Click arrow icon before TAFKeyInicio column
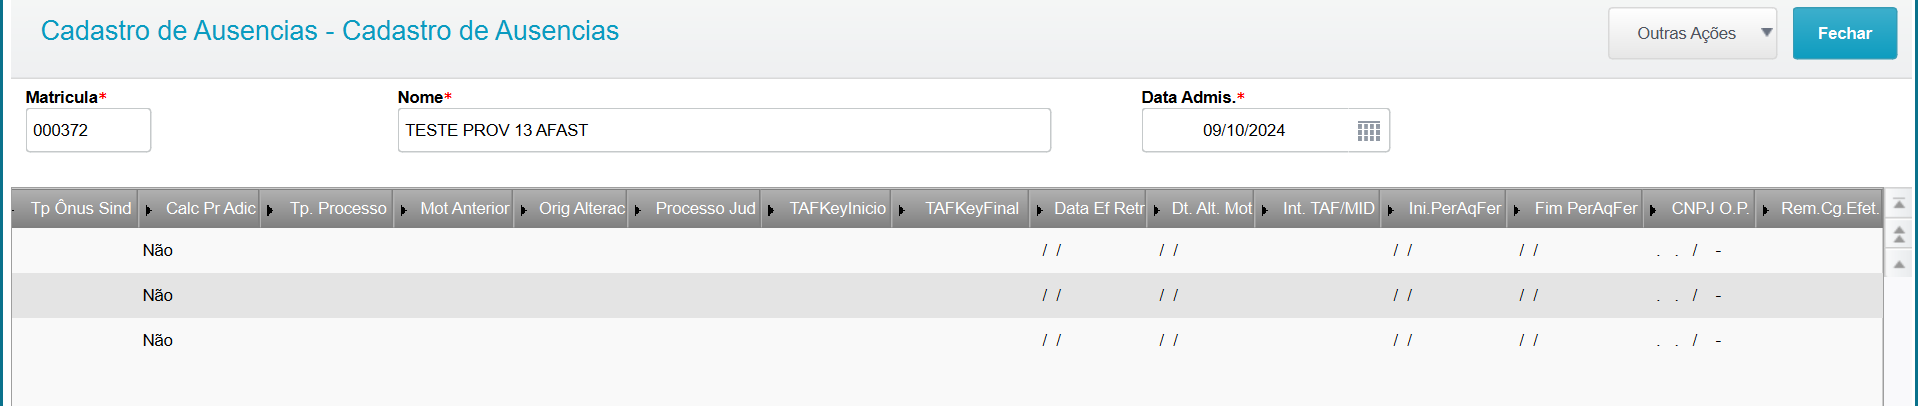 (x=770, y=210)
